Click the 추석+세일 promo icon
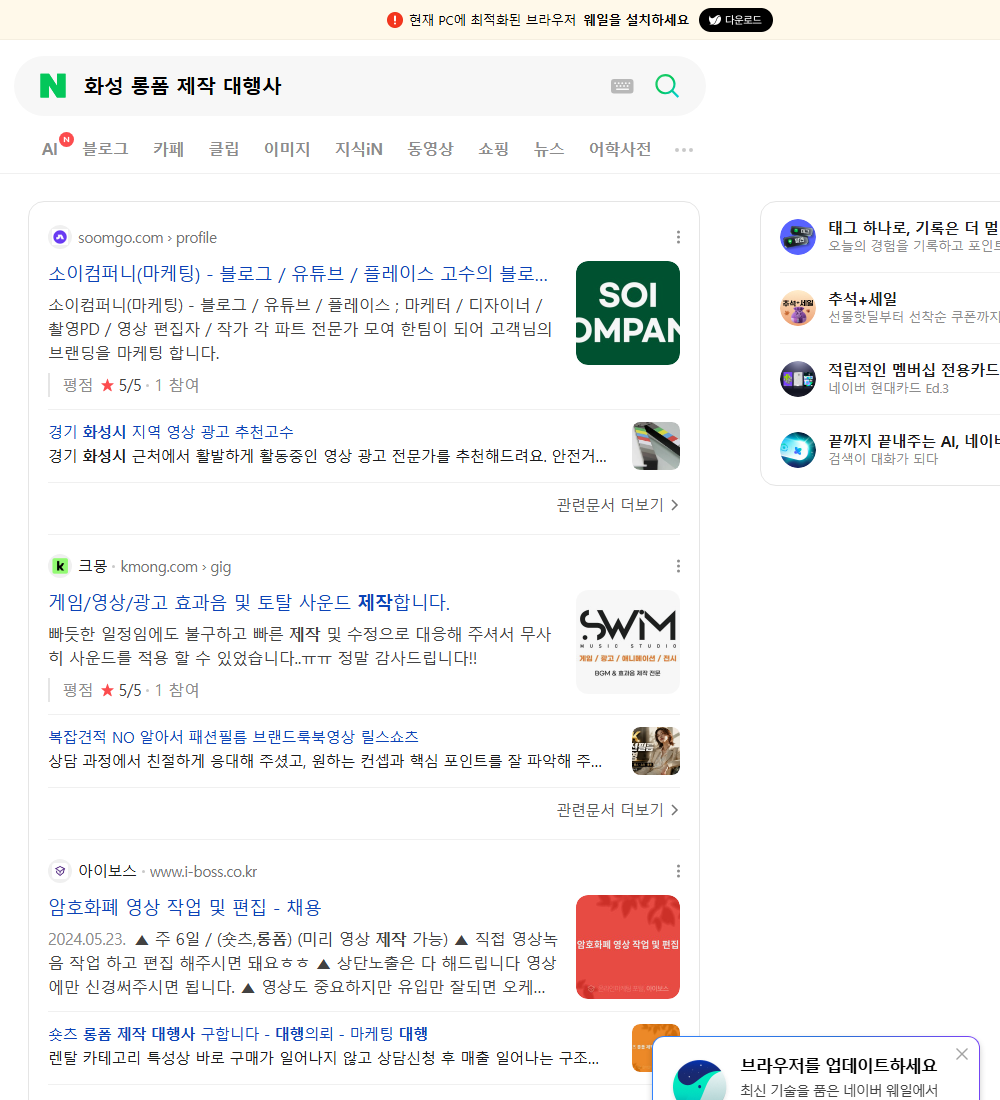Viewport: 1000px width, 1100px height. 798,308
